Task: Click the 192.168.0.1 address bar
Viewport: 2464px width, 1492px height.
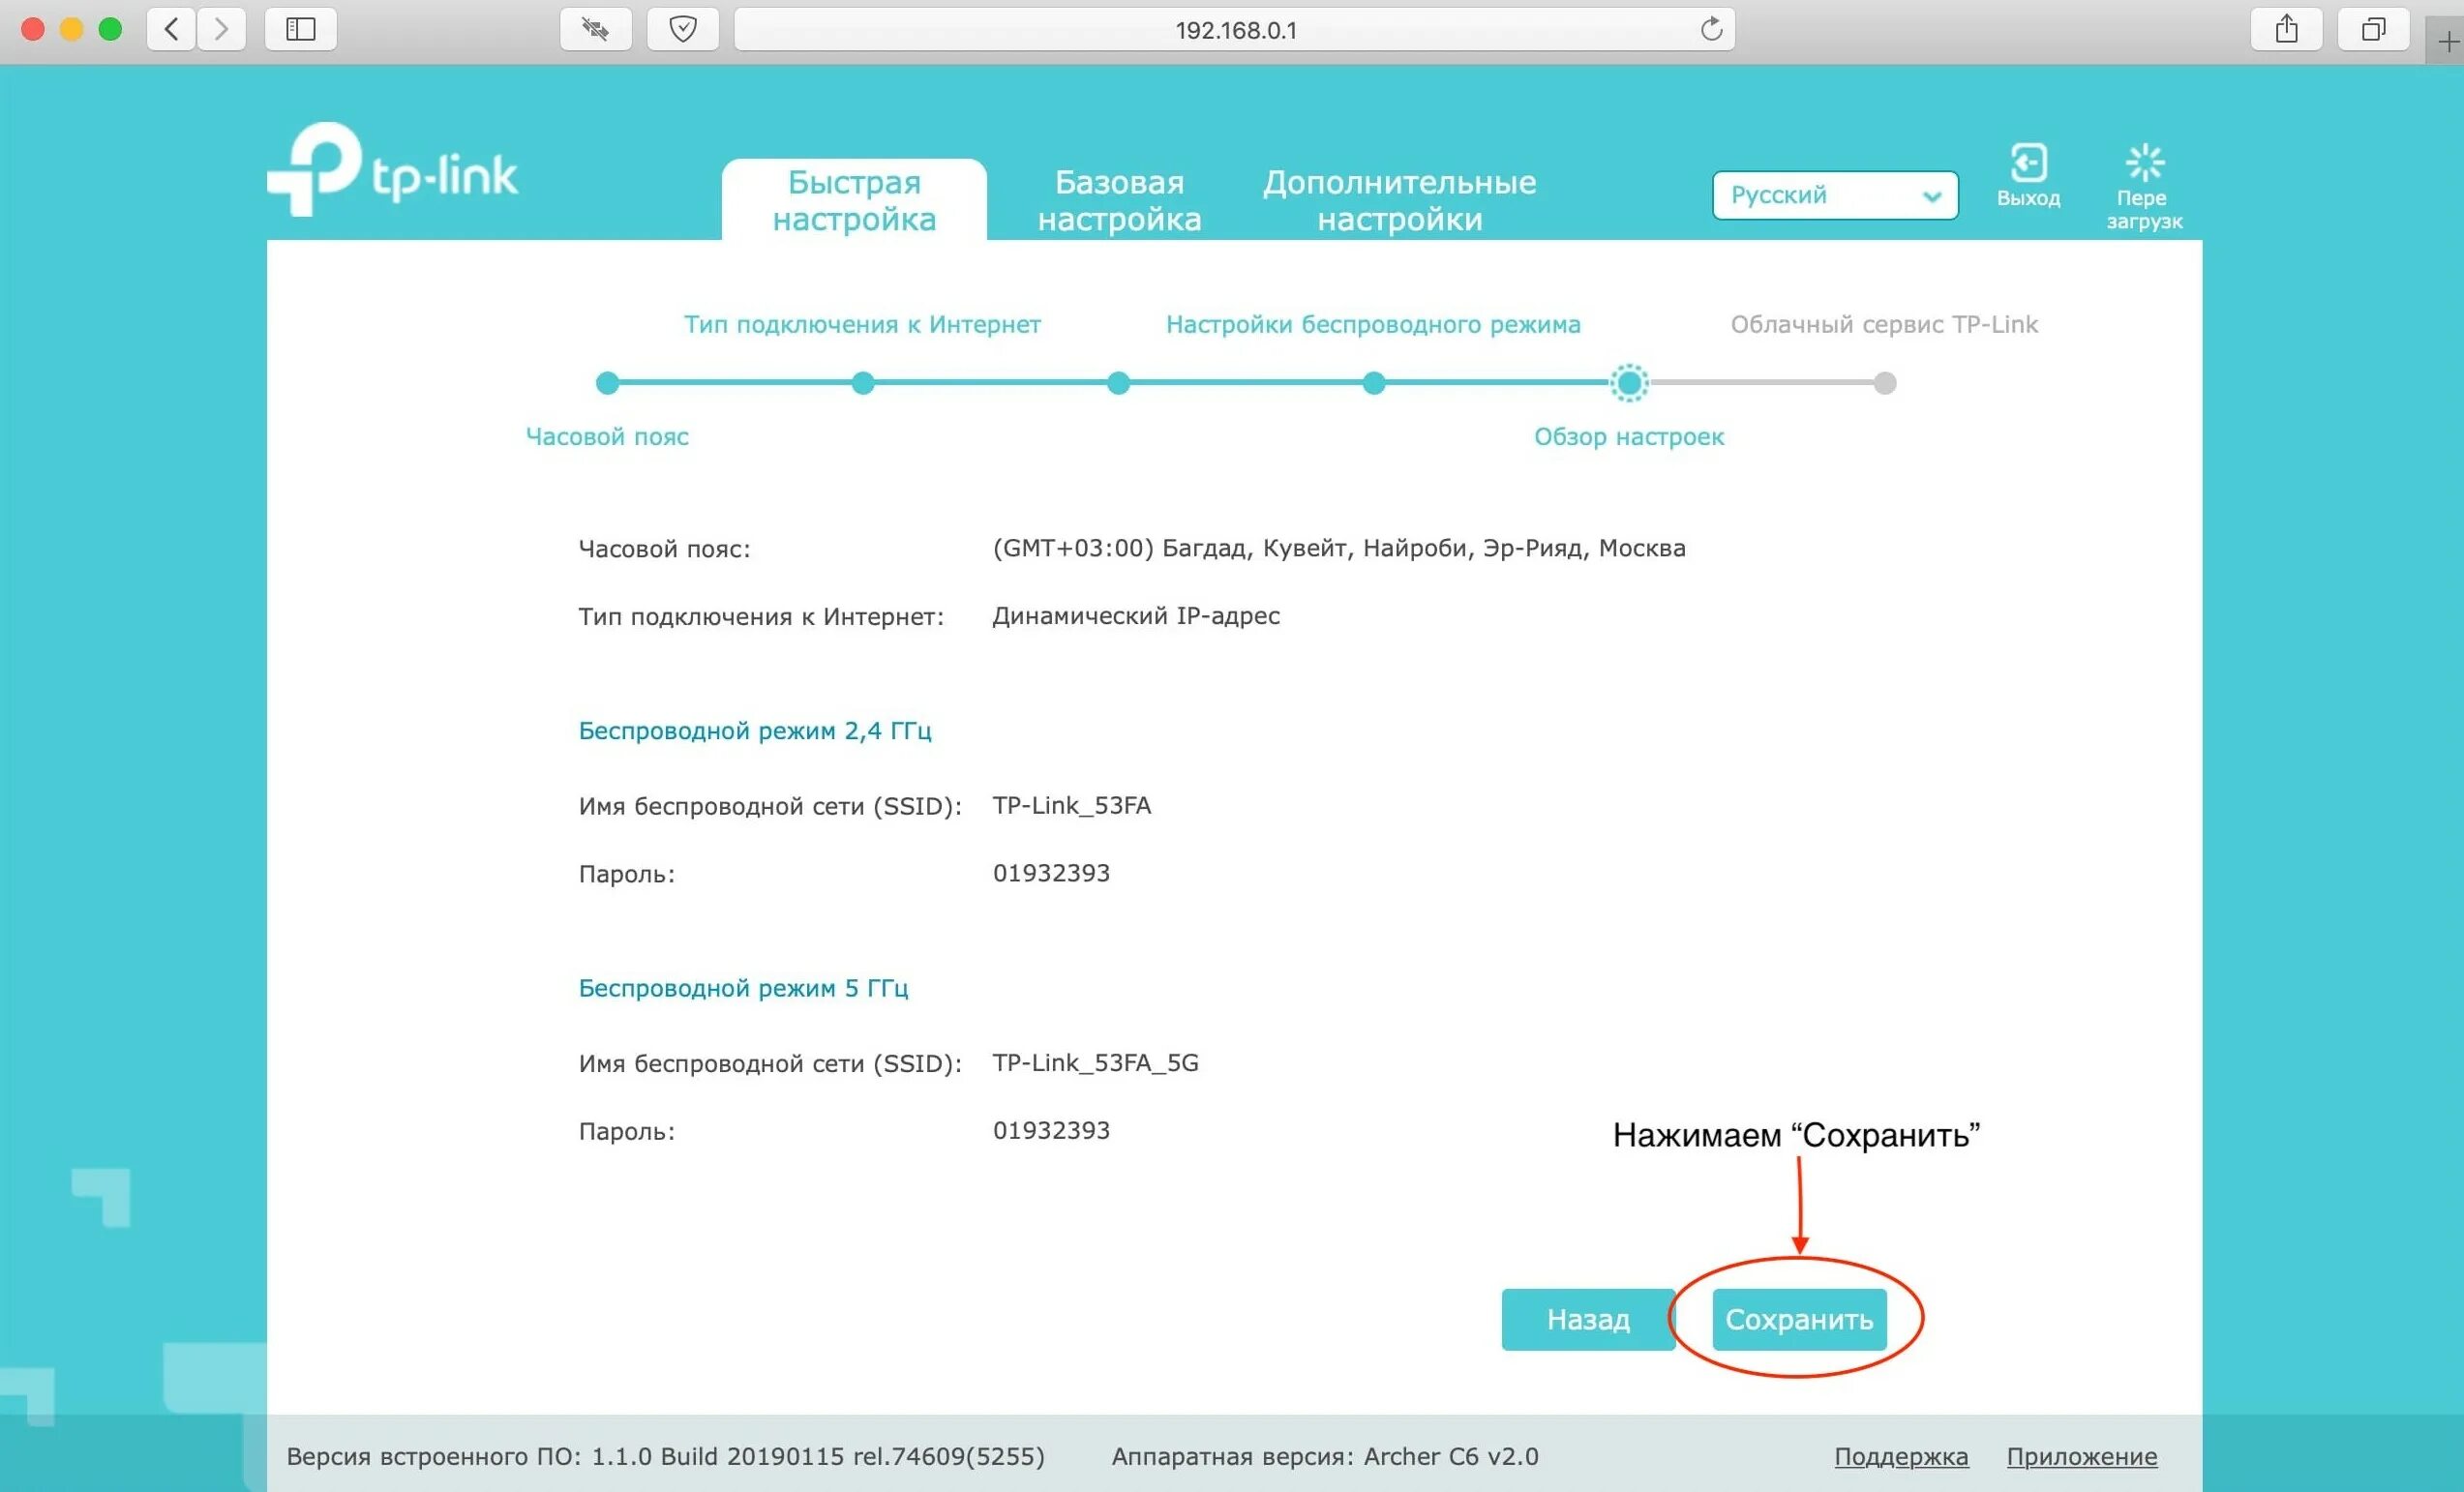Action: click(x=1234, y=30)
